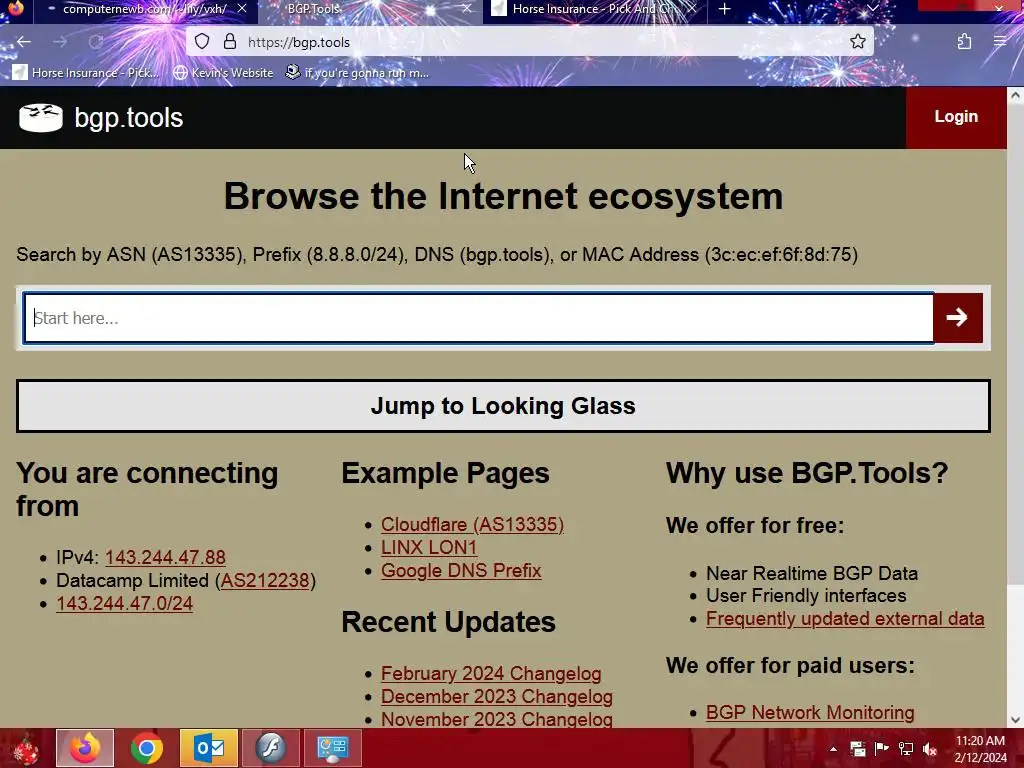Click the tray icon left of the Action Center flag
The height and width of the screenshot is (768, 1024).
tap(857, 749)
